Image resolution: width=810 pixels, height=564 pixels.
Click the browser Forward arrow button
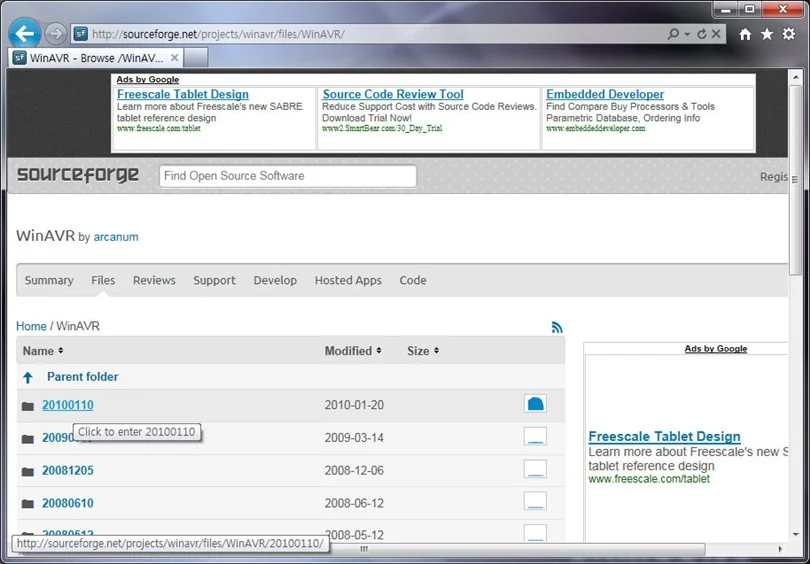click(55, 35)
